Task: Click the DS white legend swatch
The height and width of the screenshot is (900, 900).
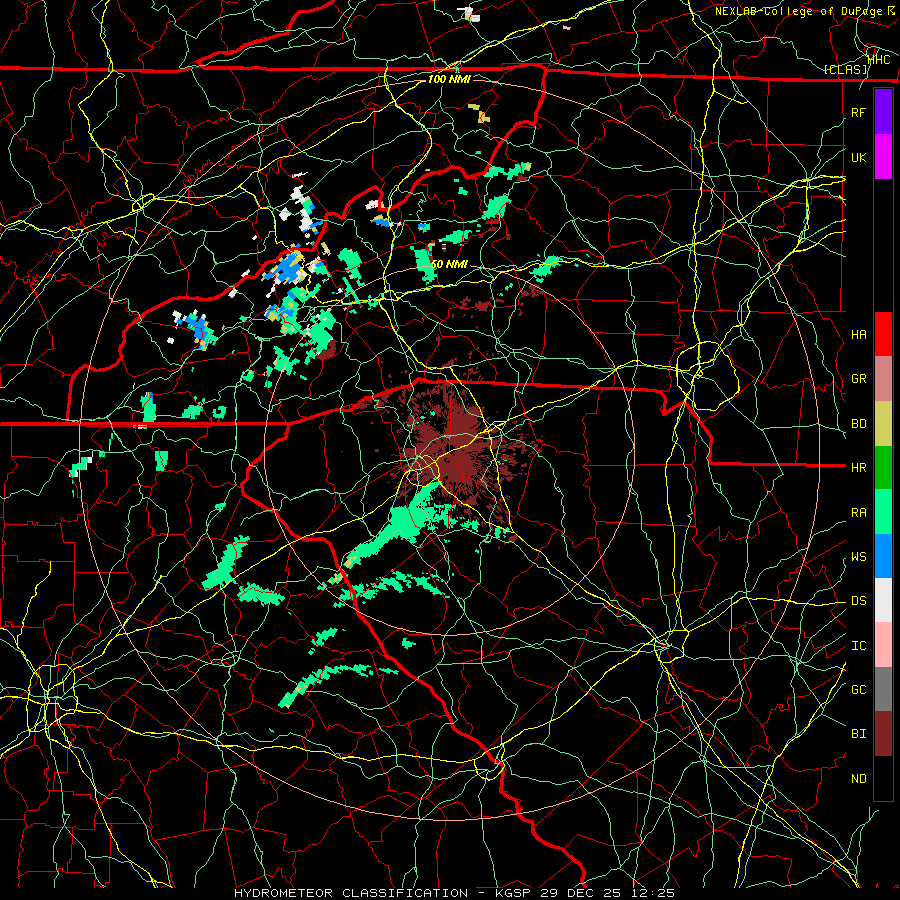Action: 883,600
